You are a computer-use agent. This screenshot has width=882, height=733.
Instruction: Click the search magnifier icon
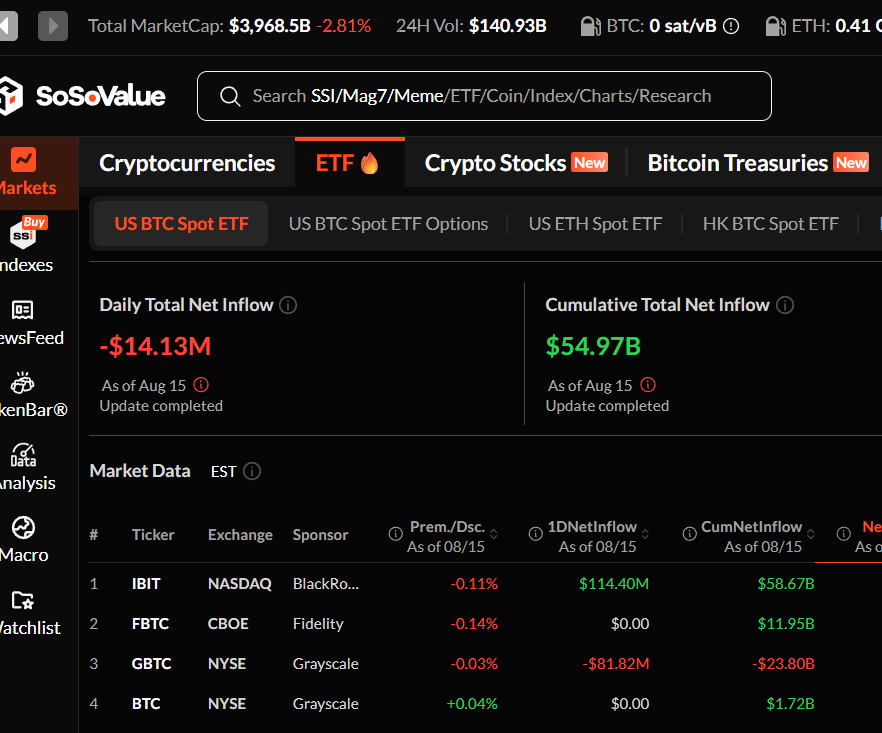[x=230, y=96]
